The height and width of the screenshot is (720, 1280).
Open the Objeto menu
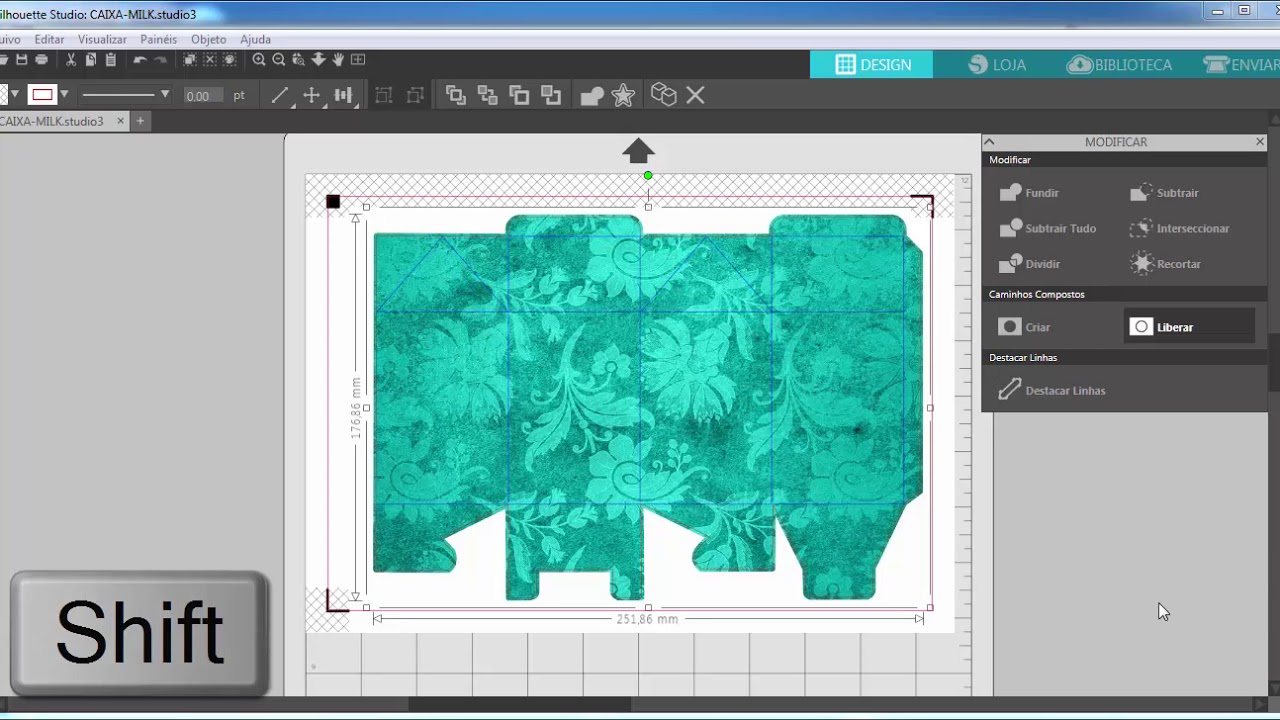pos(209,39)
